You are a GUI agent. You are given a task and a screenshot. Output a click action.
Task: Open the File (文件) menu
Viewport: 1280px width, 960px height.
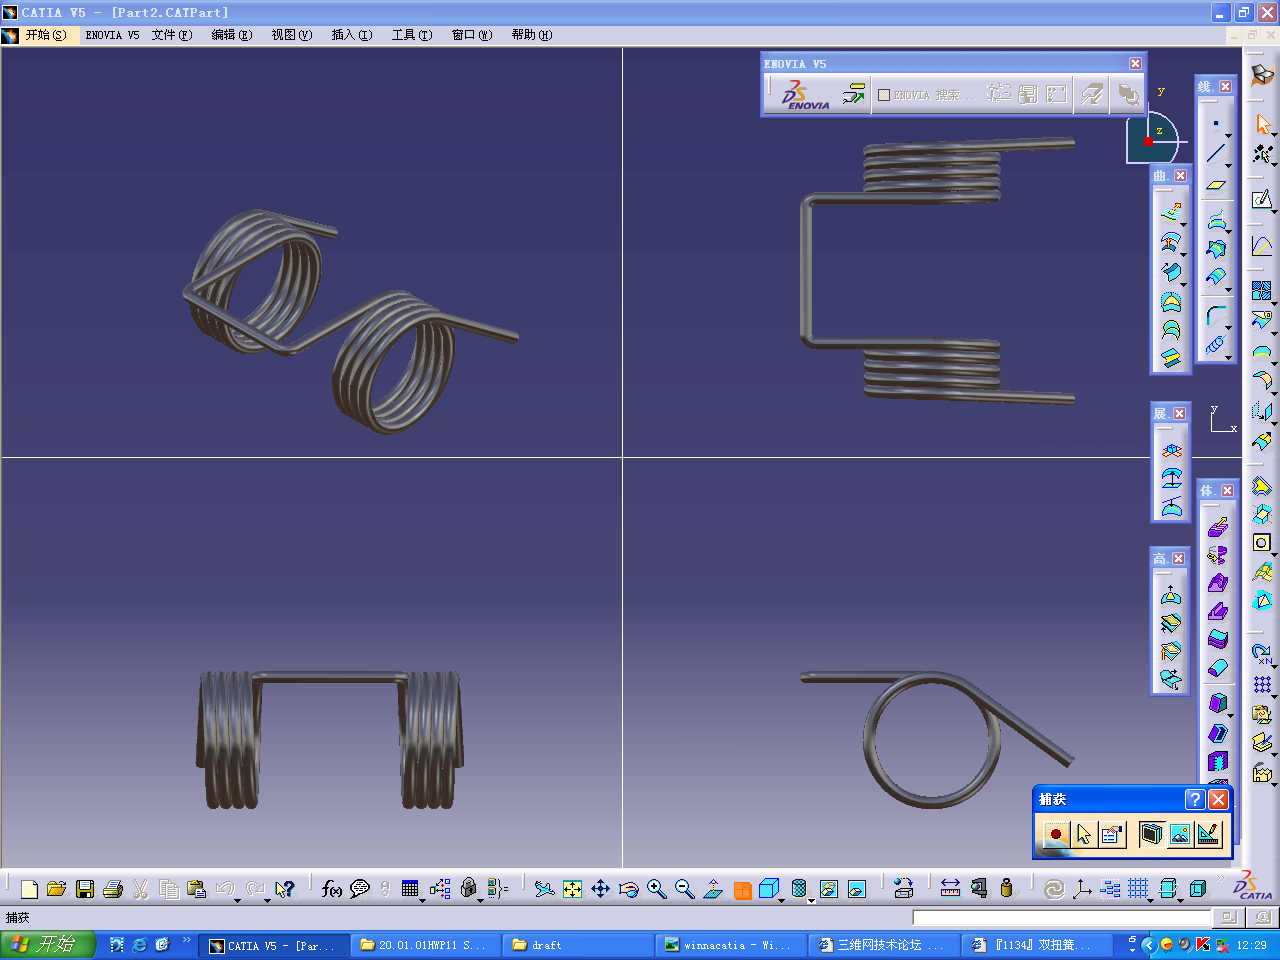click(x=172, y=35)
